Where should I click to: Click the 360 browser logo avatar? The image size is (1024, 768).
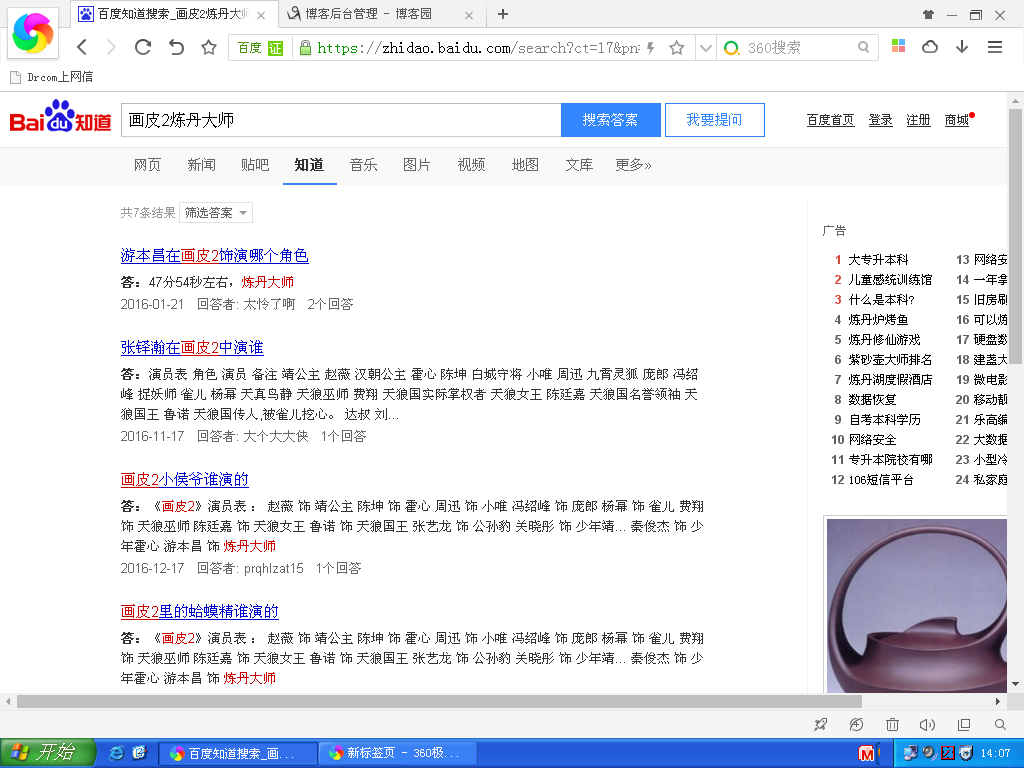tap(33, 33)
